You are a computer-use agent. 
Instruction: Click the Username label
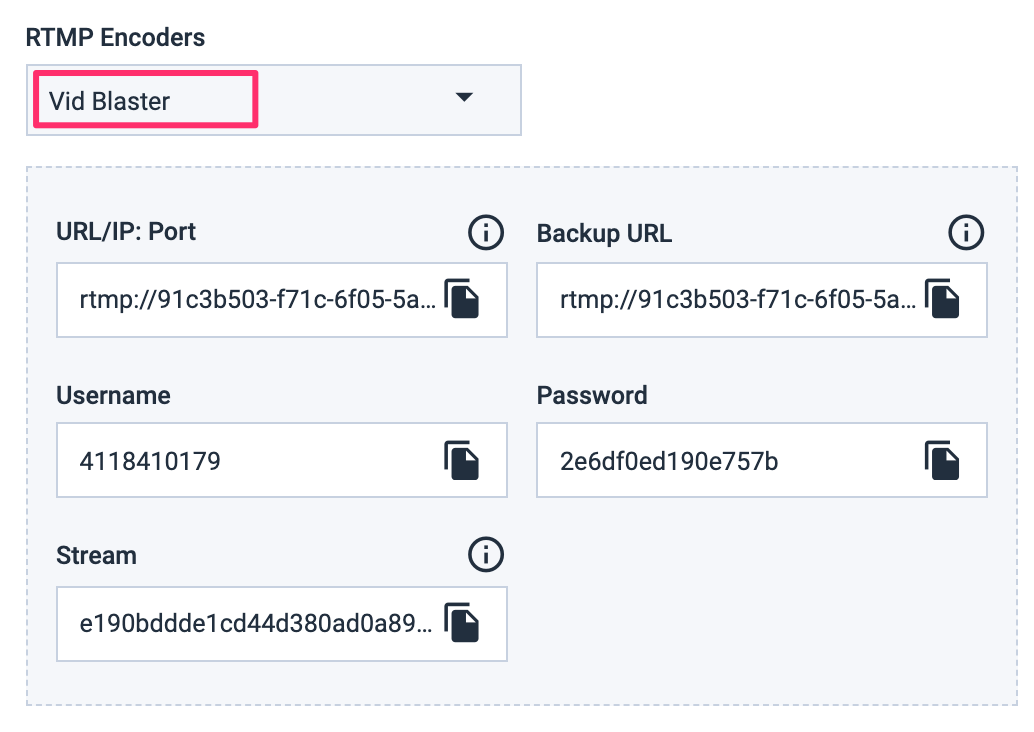click(x=112, y=395)
